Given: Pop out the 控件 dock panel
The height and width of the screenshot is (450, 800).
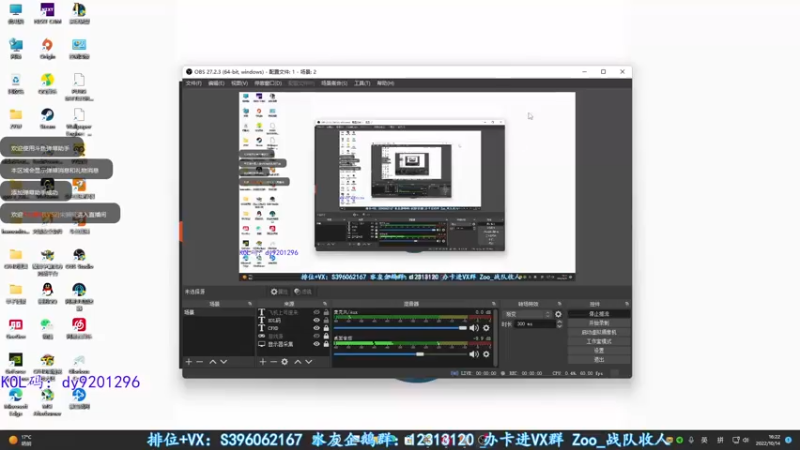Looking at the screenshot, I should click(627, 304).
